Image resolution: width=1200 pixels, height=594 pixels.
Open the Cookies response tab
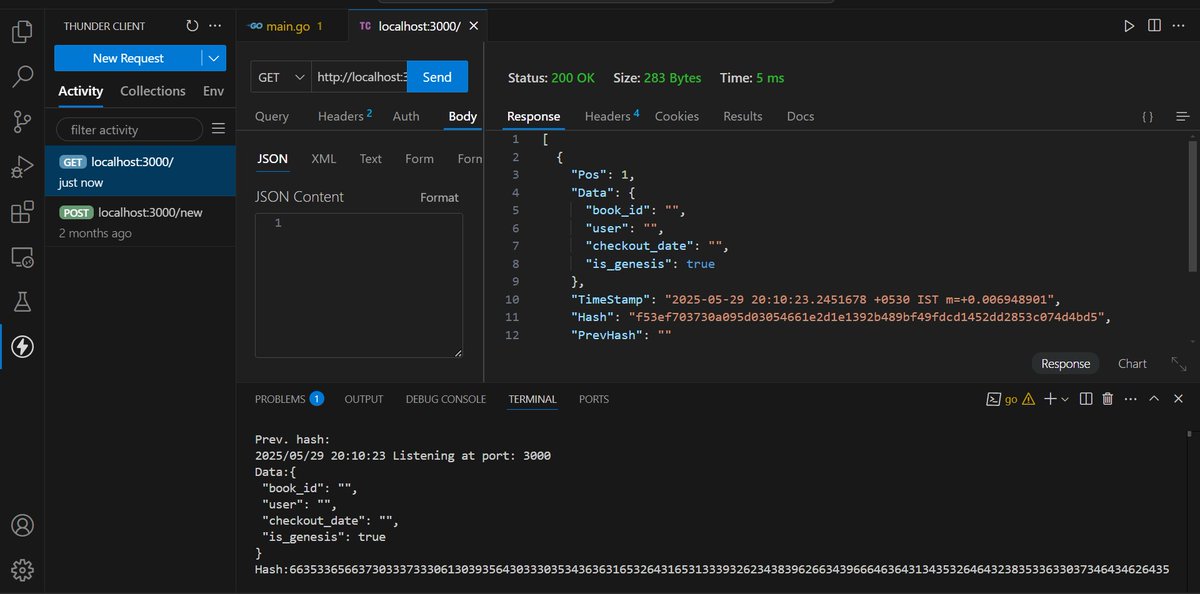677,116
